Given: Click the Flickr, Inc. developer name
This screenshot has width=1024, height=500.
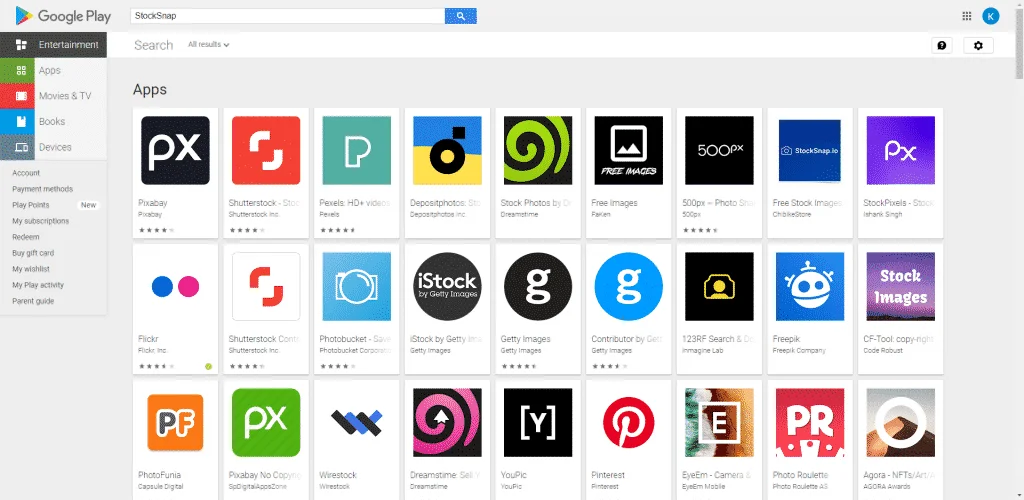Looking at the screenshot, I should pyautogui.click(x=153, y=351).
